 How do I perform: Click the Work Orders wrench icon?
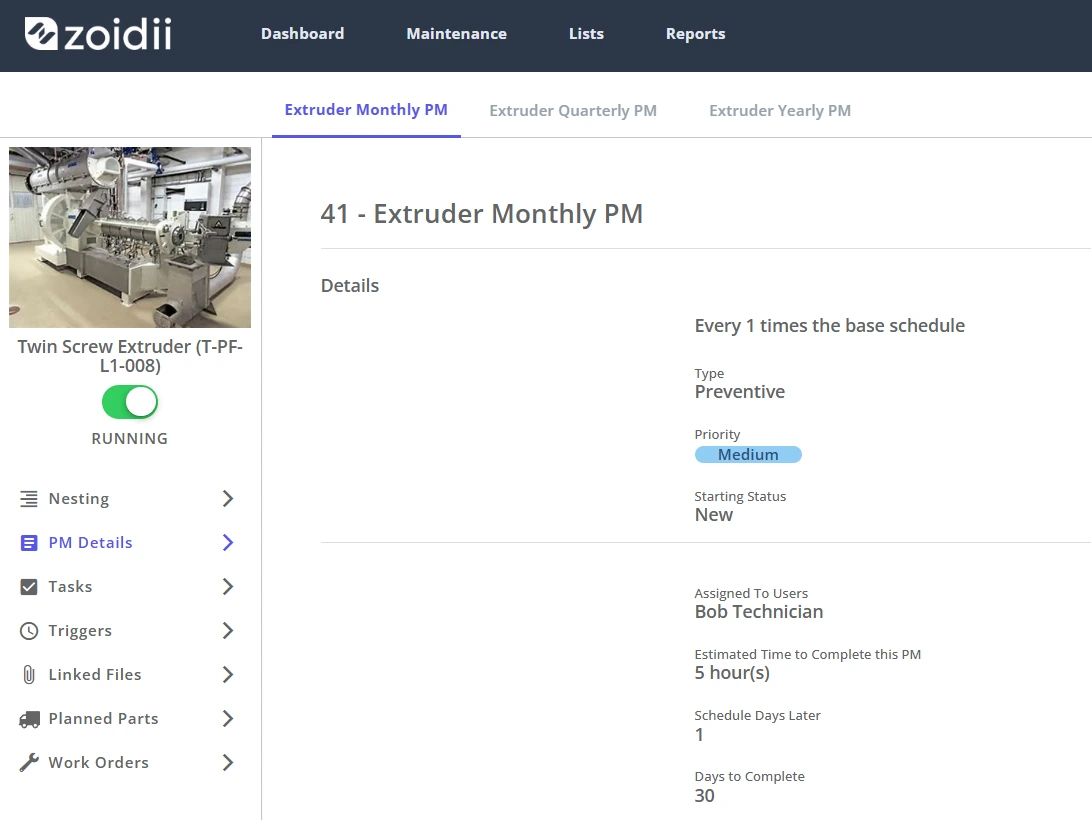click(29, 763)
